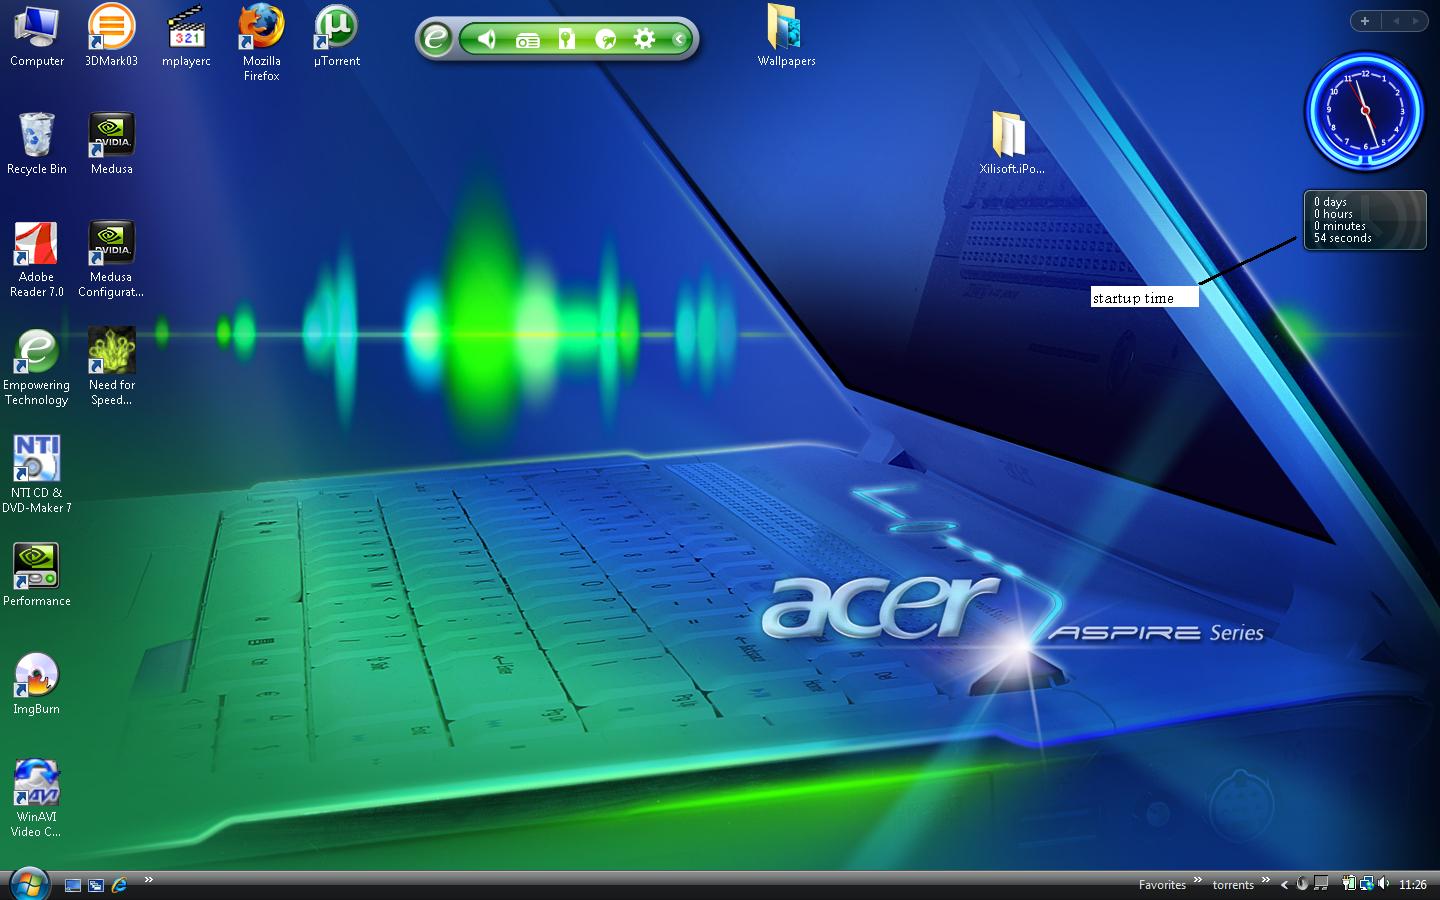The image size is (1440, 900).
Task: Launch 3DMark03 from the desktop
Action: (x=111, y=36)
